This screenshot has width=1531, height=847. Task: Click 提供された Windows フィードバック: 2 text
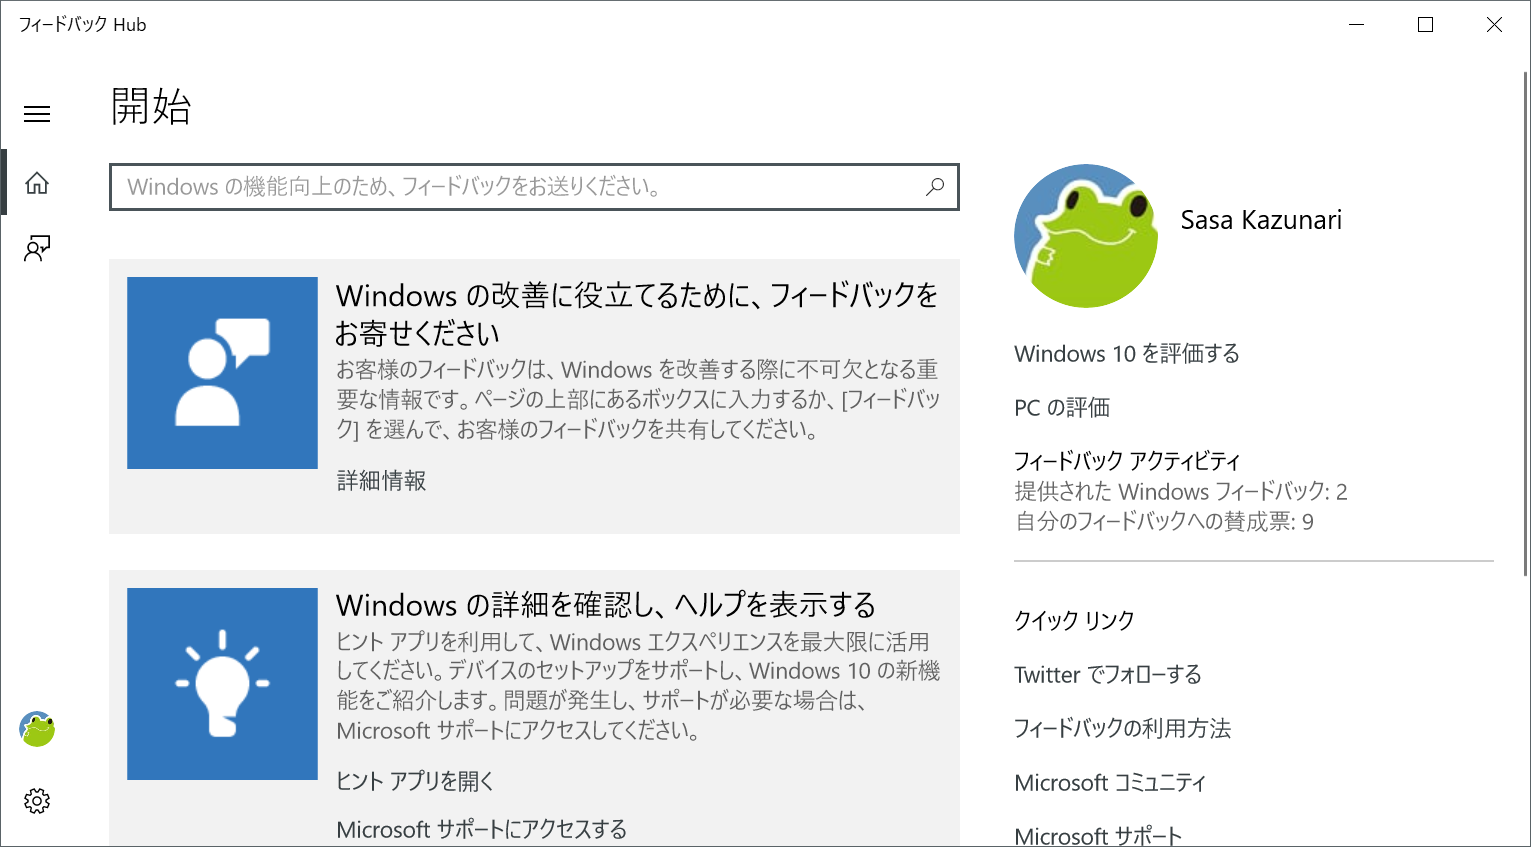(x=1181, y=492)
